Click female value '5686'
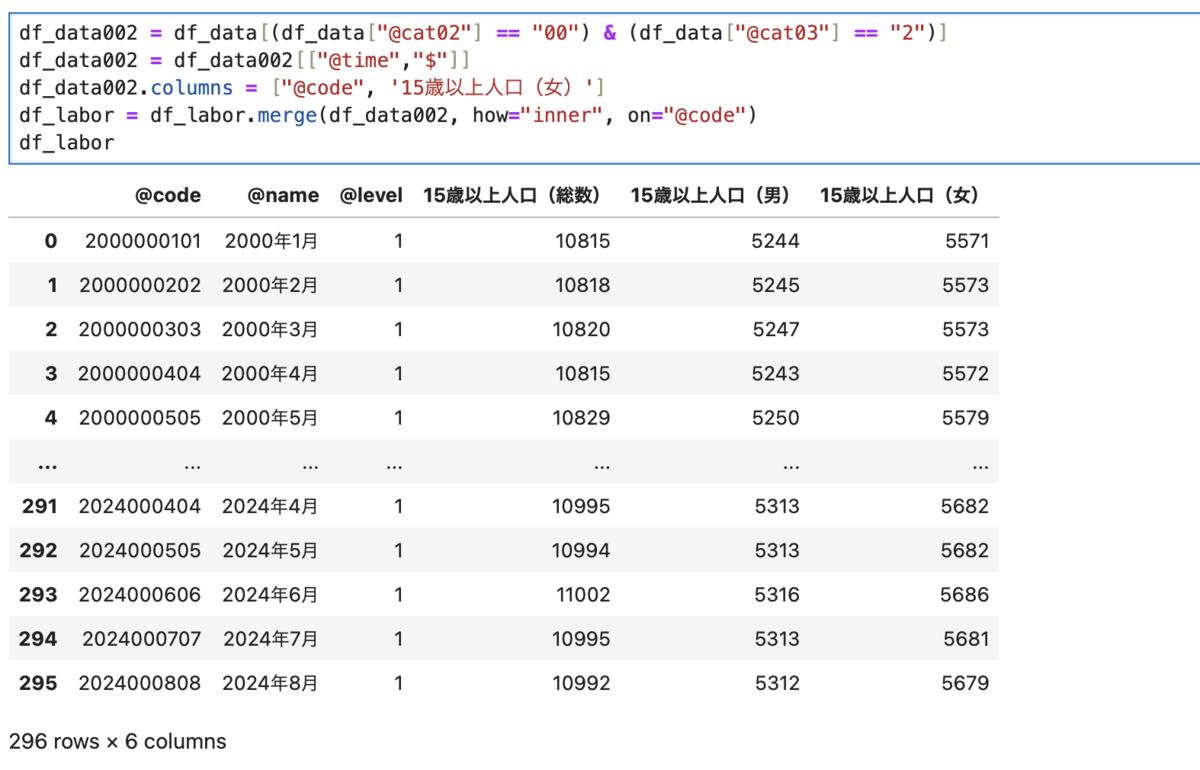Screen dimensions: 1200x770 964,594
